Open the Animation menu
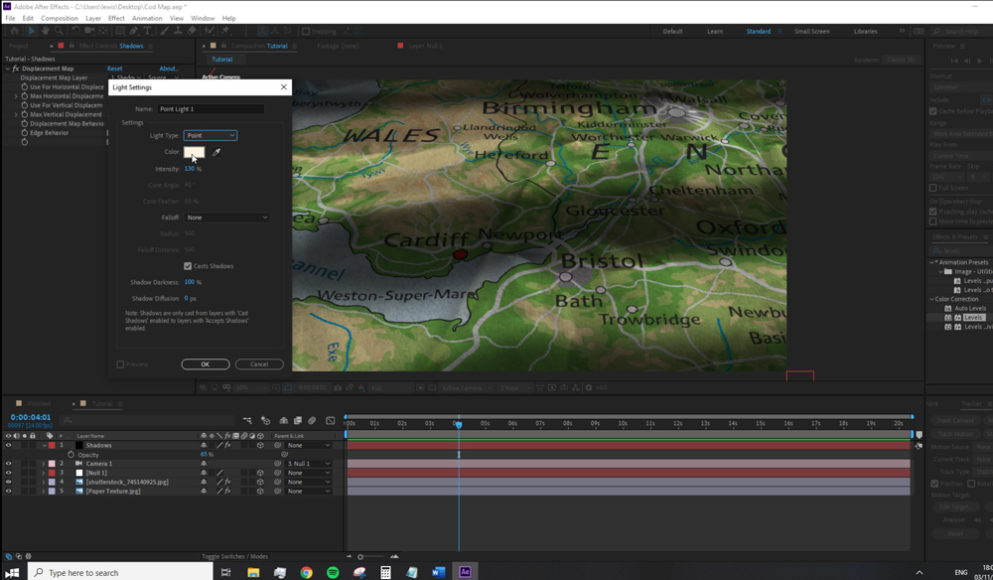The width and height of the screenshot is (993, 580). pyautogui.click(x=148, y=17)
